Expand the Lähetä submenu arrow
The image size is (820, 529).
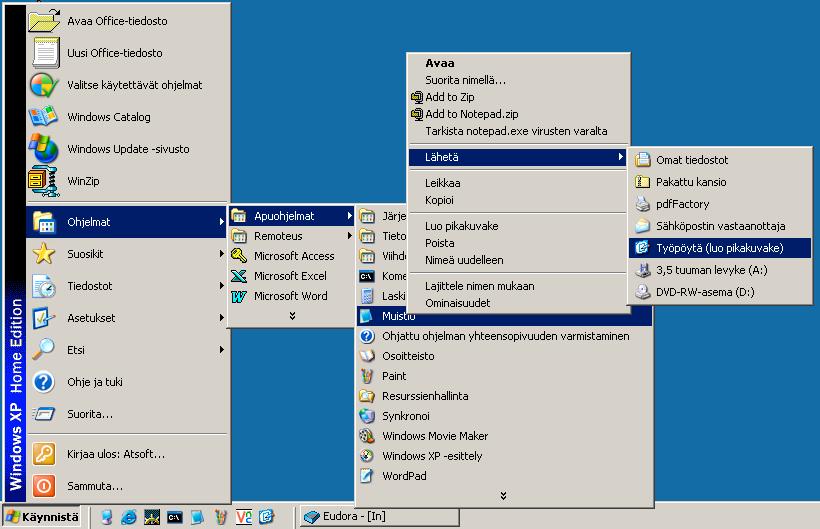coord(620,157)
